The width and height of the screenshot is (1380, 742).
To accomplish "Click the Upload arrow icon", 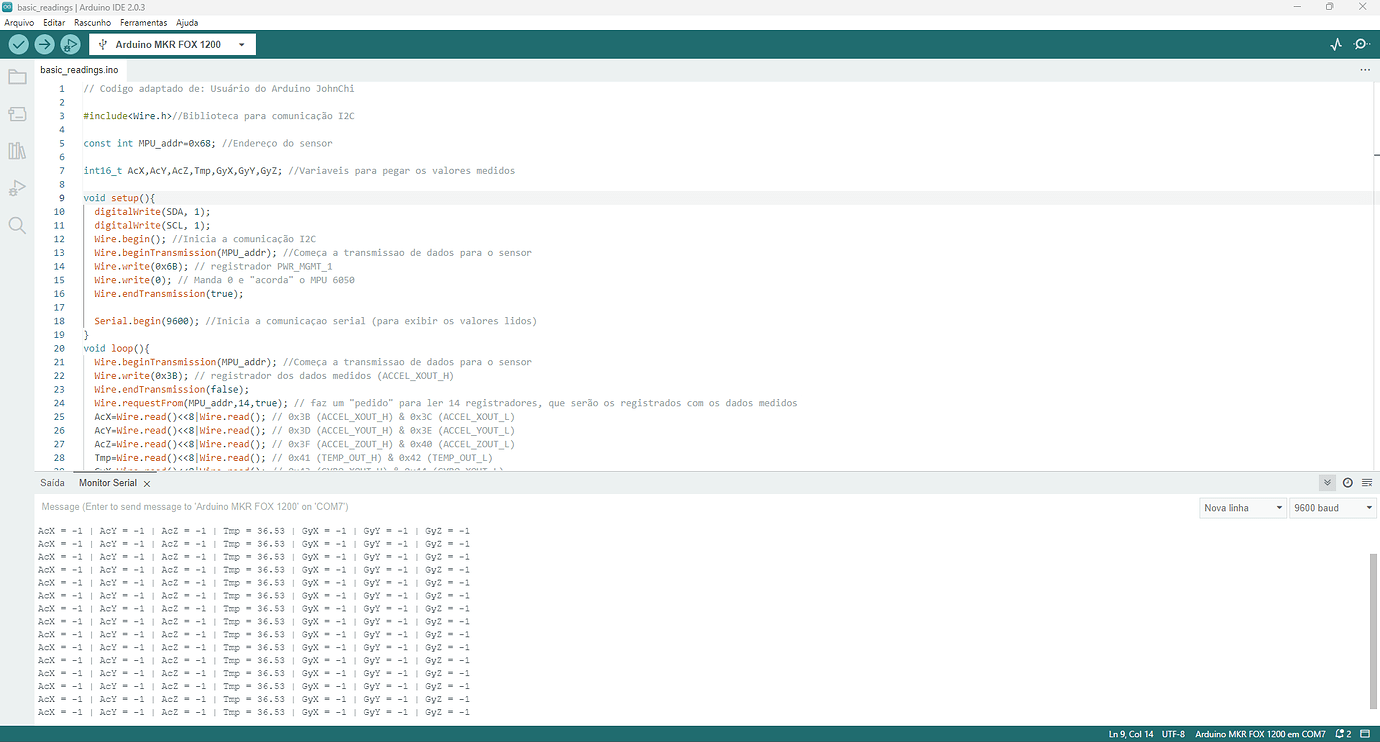I will tap(43, 44).
